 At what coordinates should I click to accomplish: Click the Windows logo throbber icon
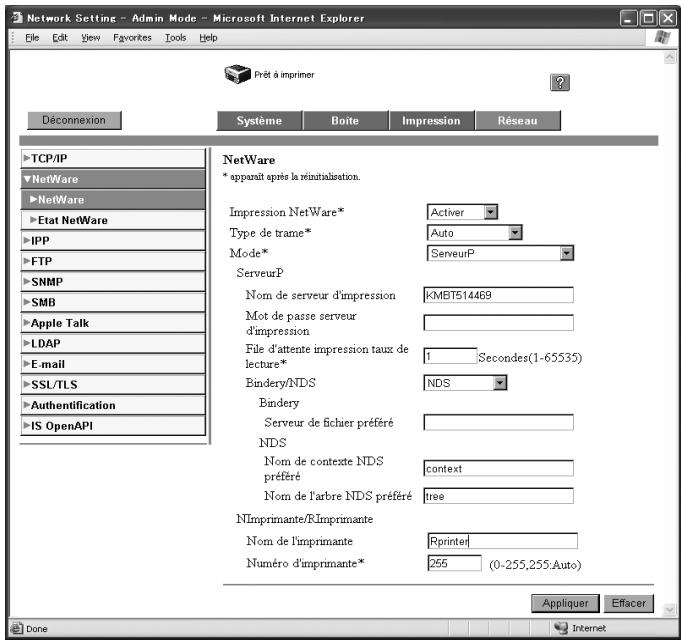click(x=662, y=38)
